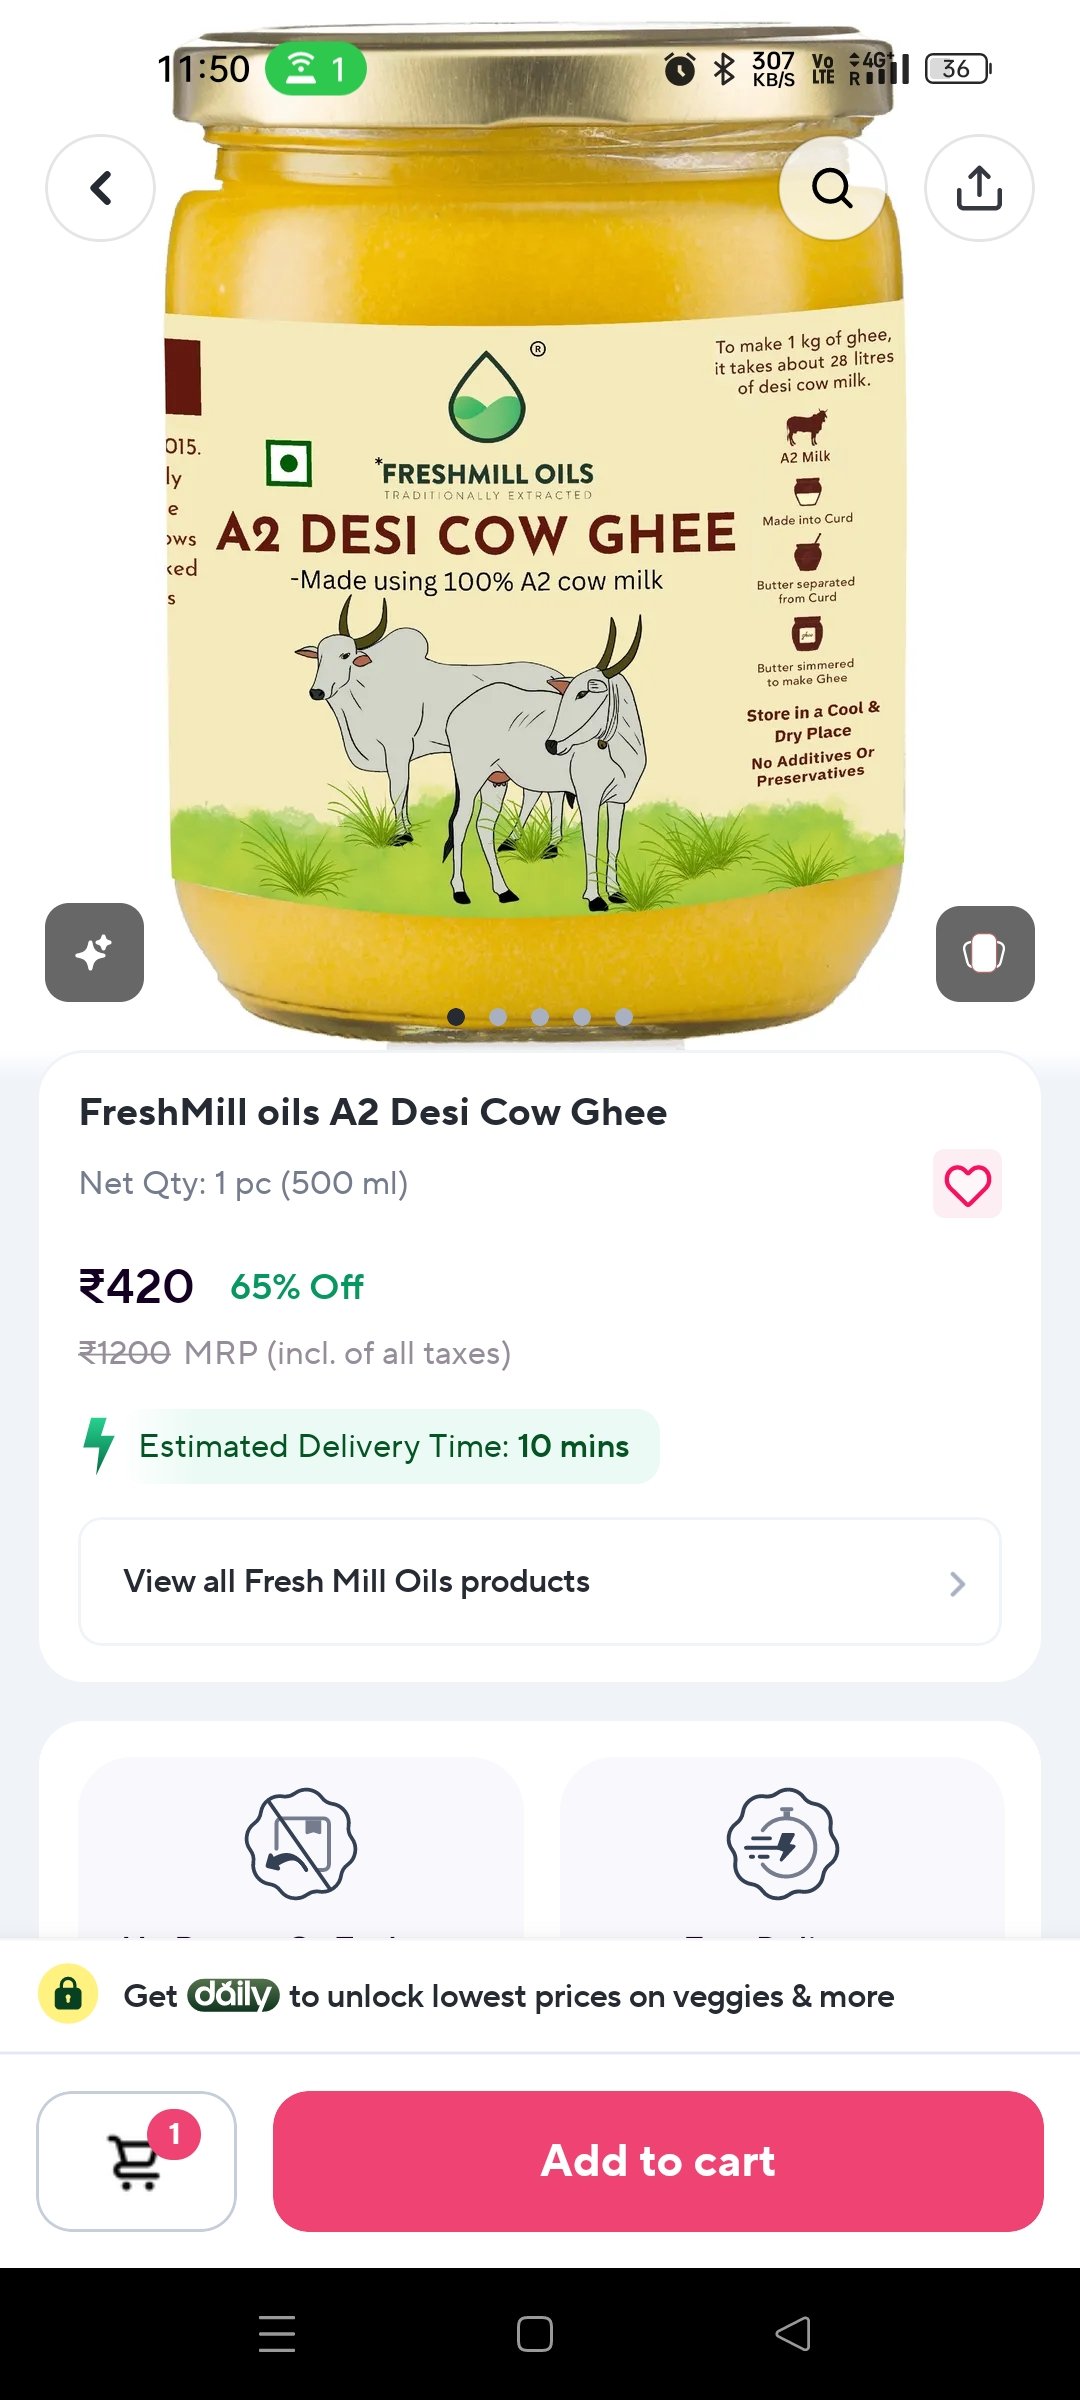The width and height of the screenshot is (1080, 2400).
Task: Tap the chevron beside Fresh Mill Oils products
Action: [957, 1583]
